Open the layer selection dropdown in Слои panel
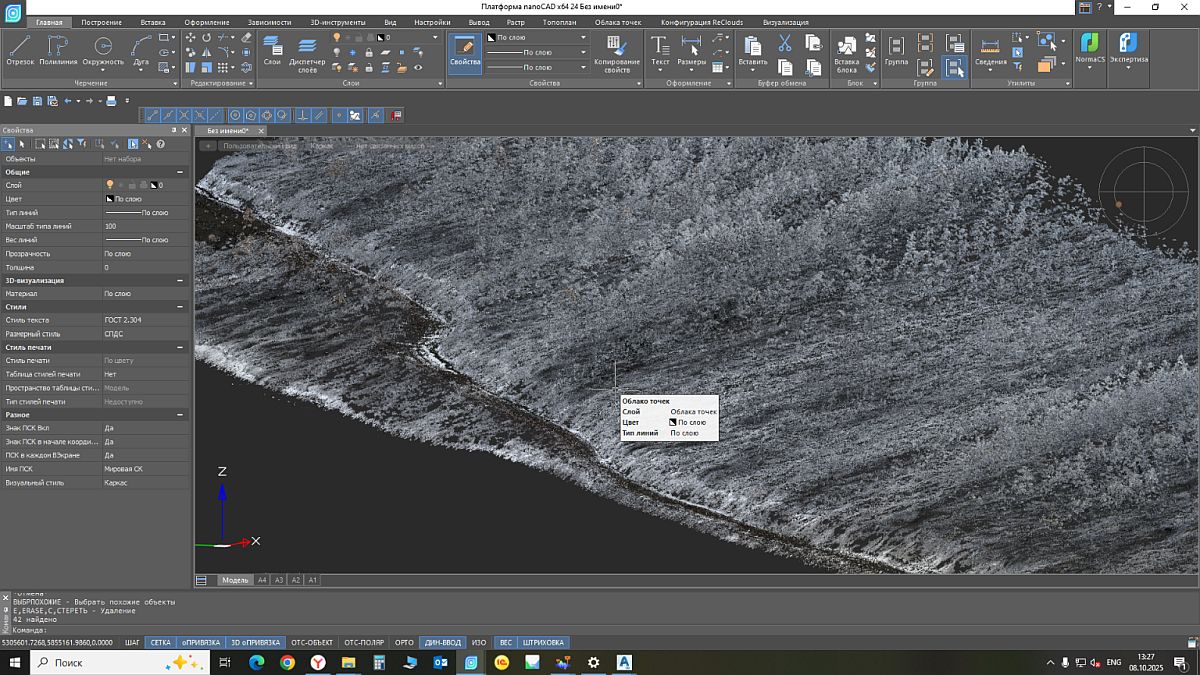This screenshot has width=1200, height=675. (x=435, y=37)
